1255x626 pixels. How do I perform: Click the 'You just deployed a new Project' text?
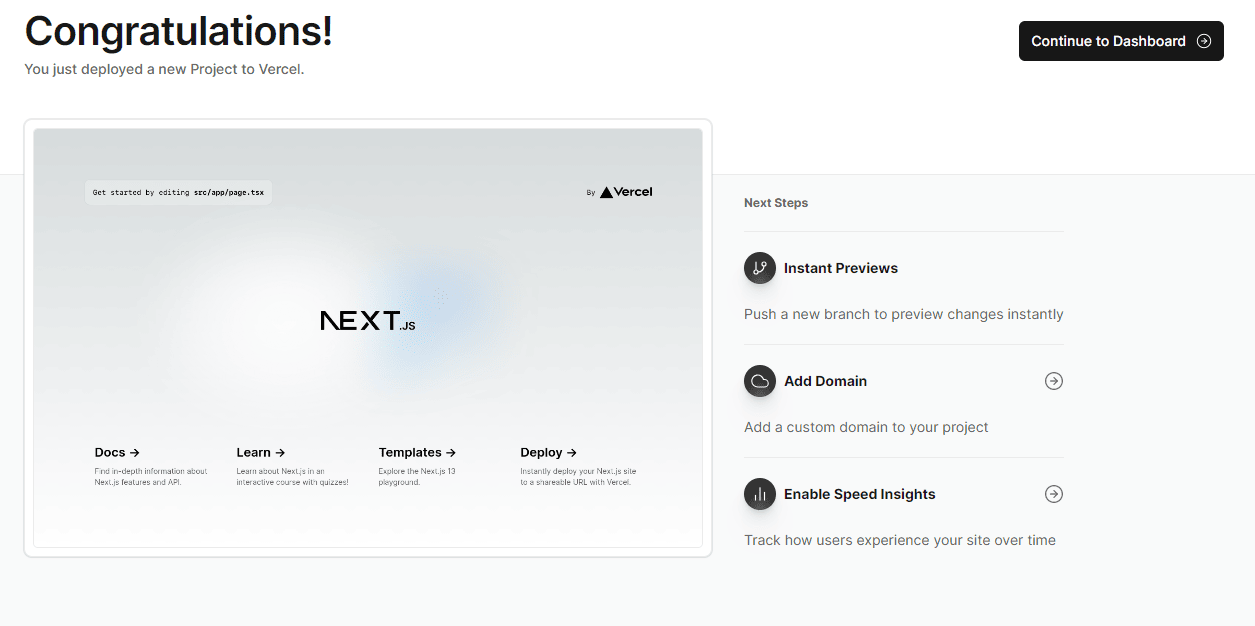pos(164,70)
